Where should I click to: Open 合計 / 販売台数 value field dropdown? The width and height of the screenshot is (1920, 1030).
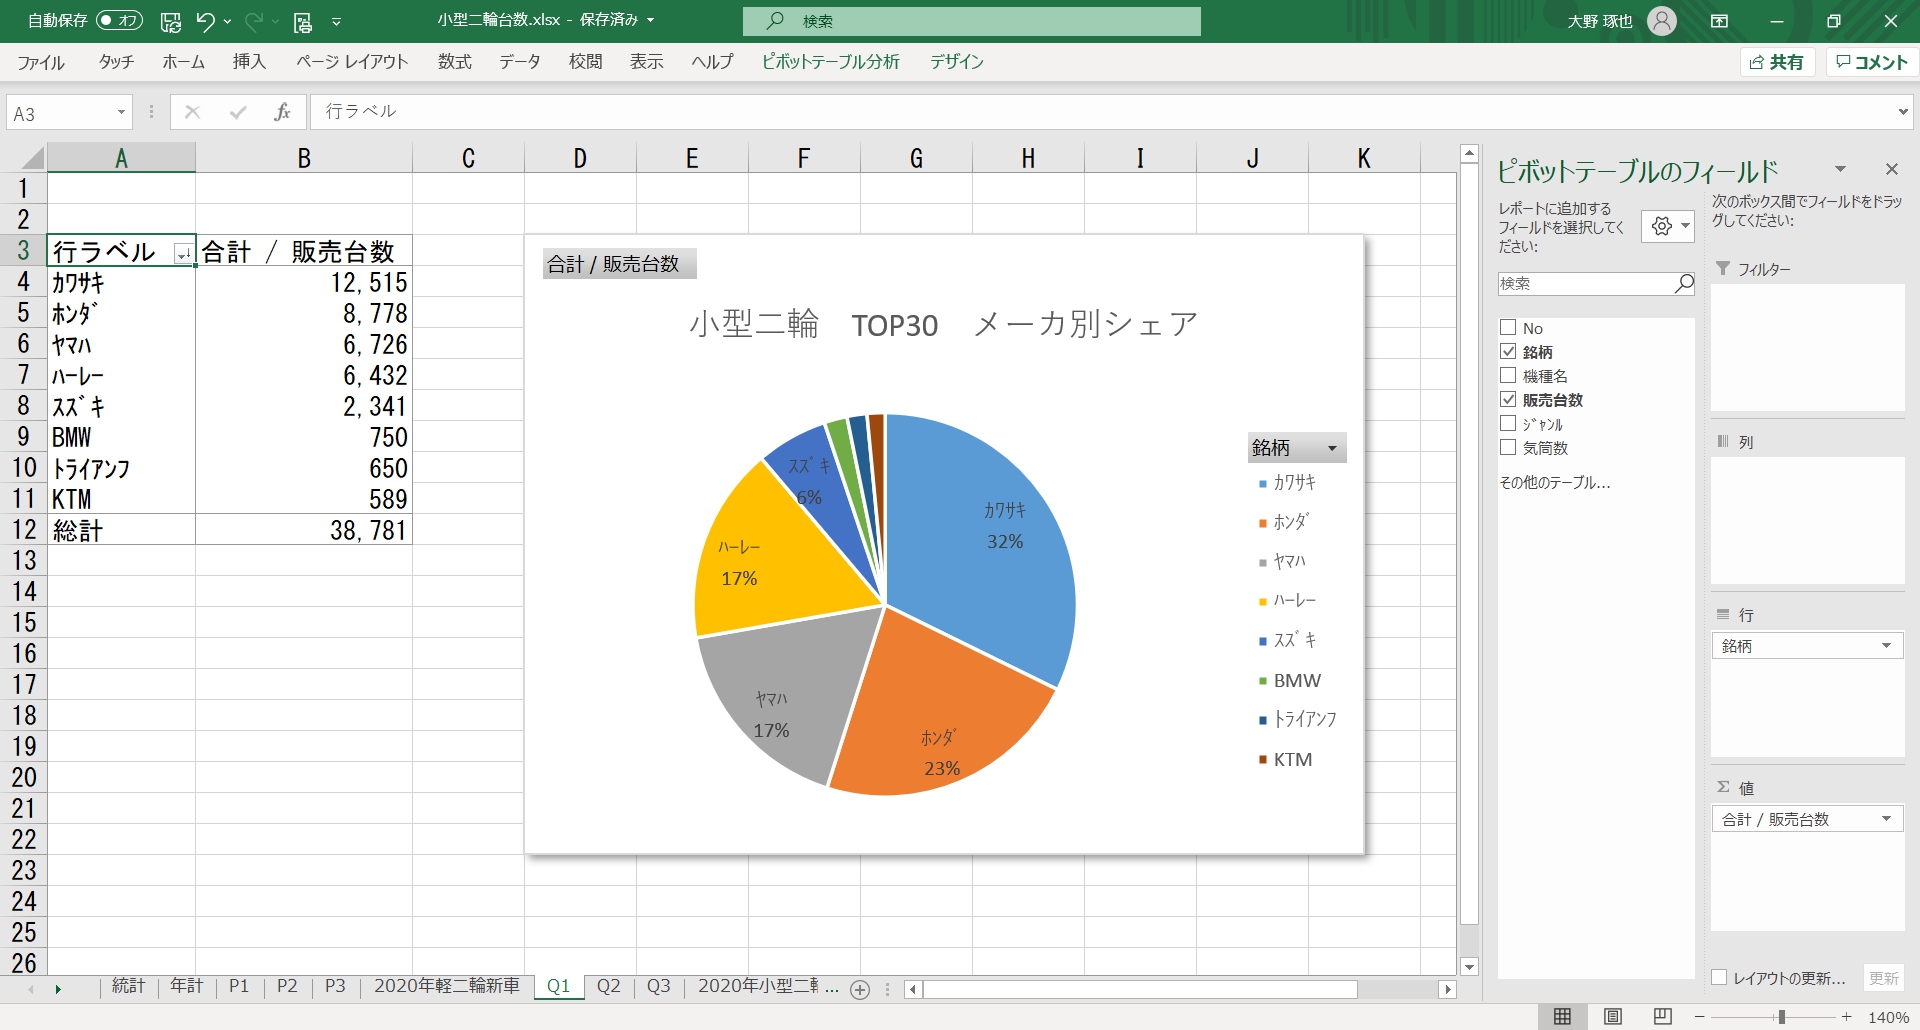click(x=1886, y=819)
